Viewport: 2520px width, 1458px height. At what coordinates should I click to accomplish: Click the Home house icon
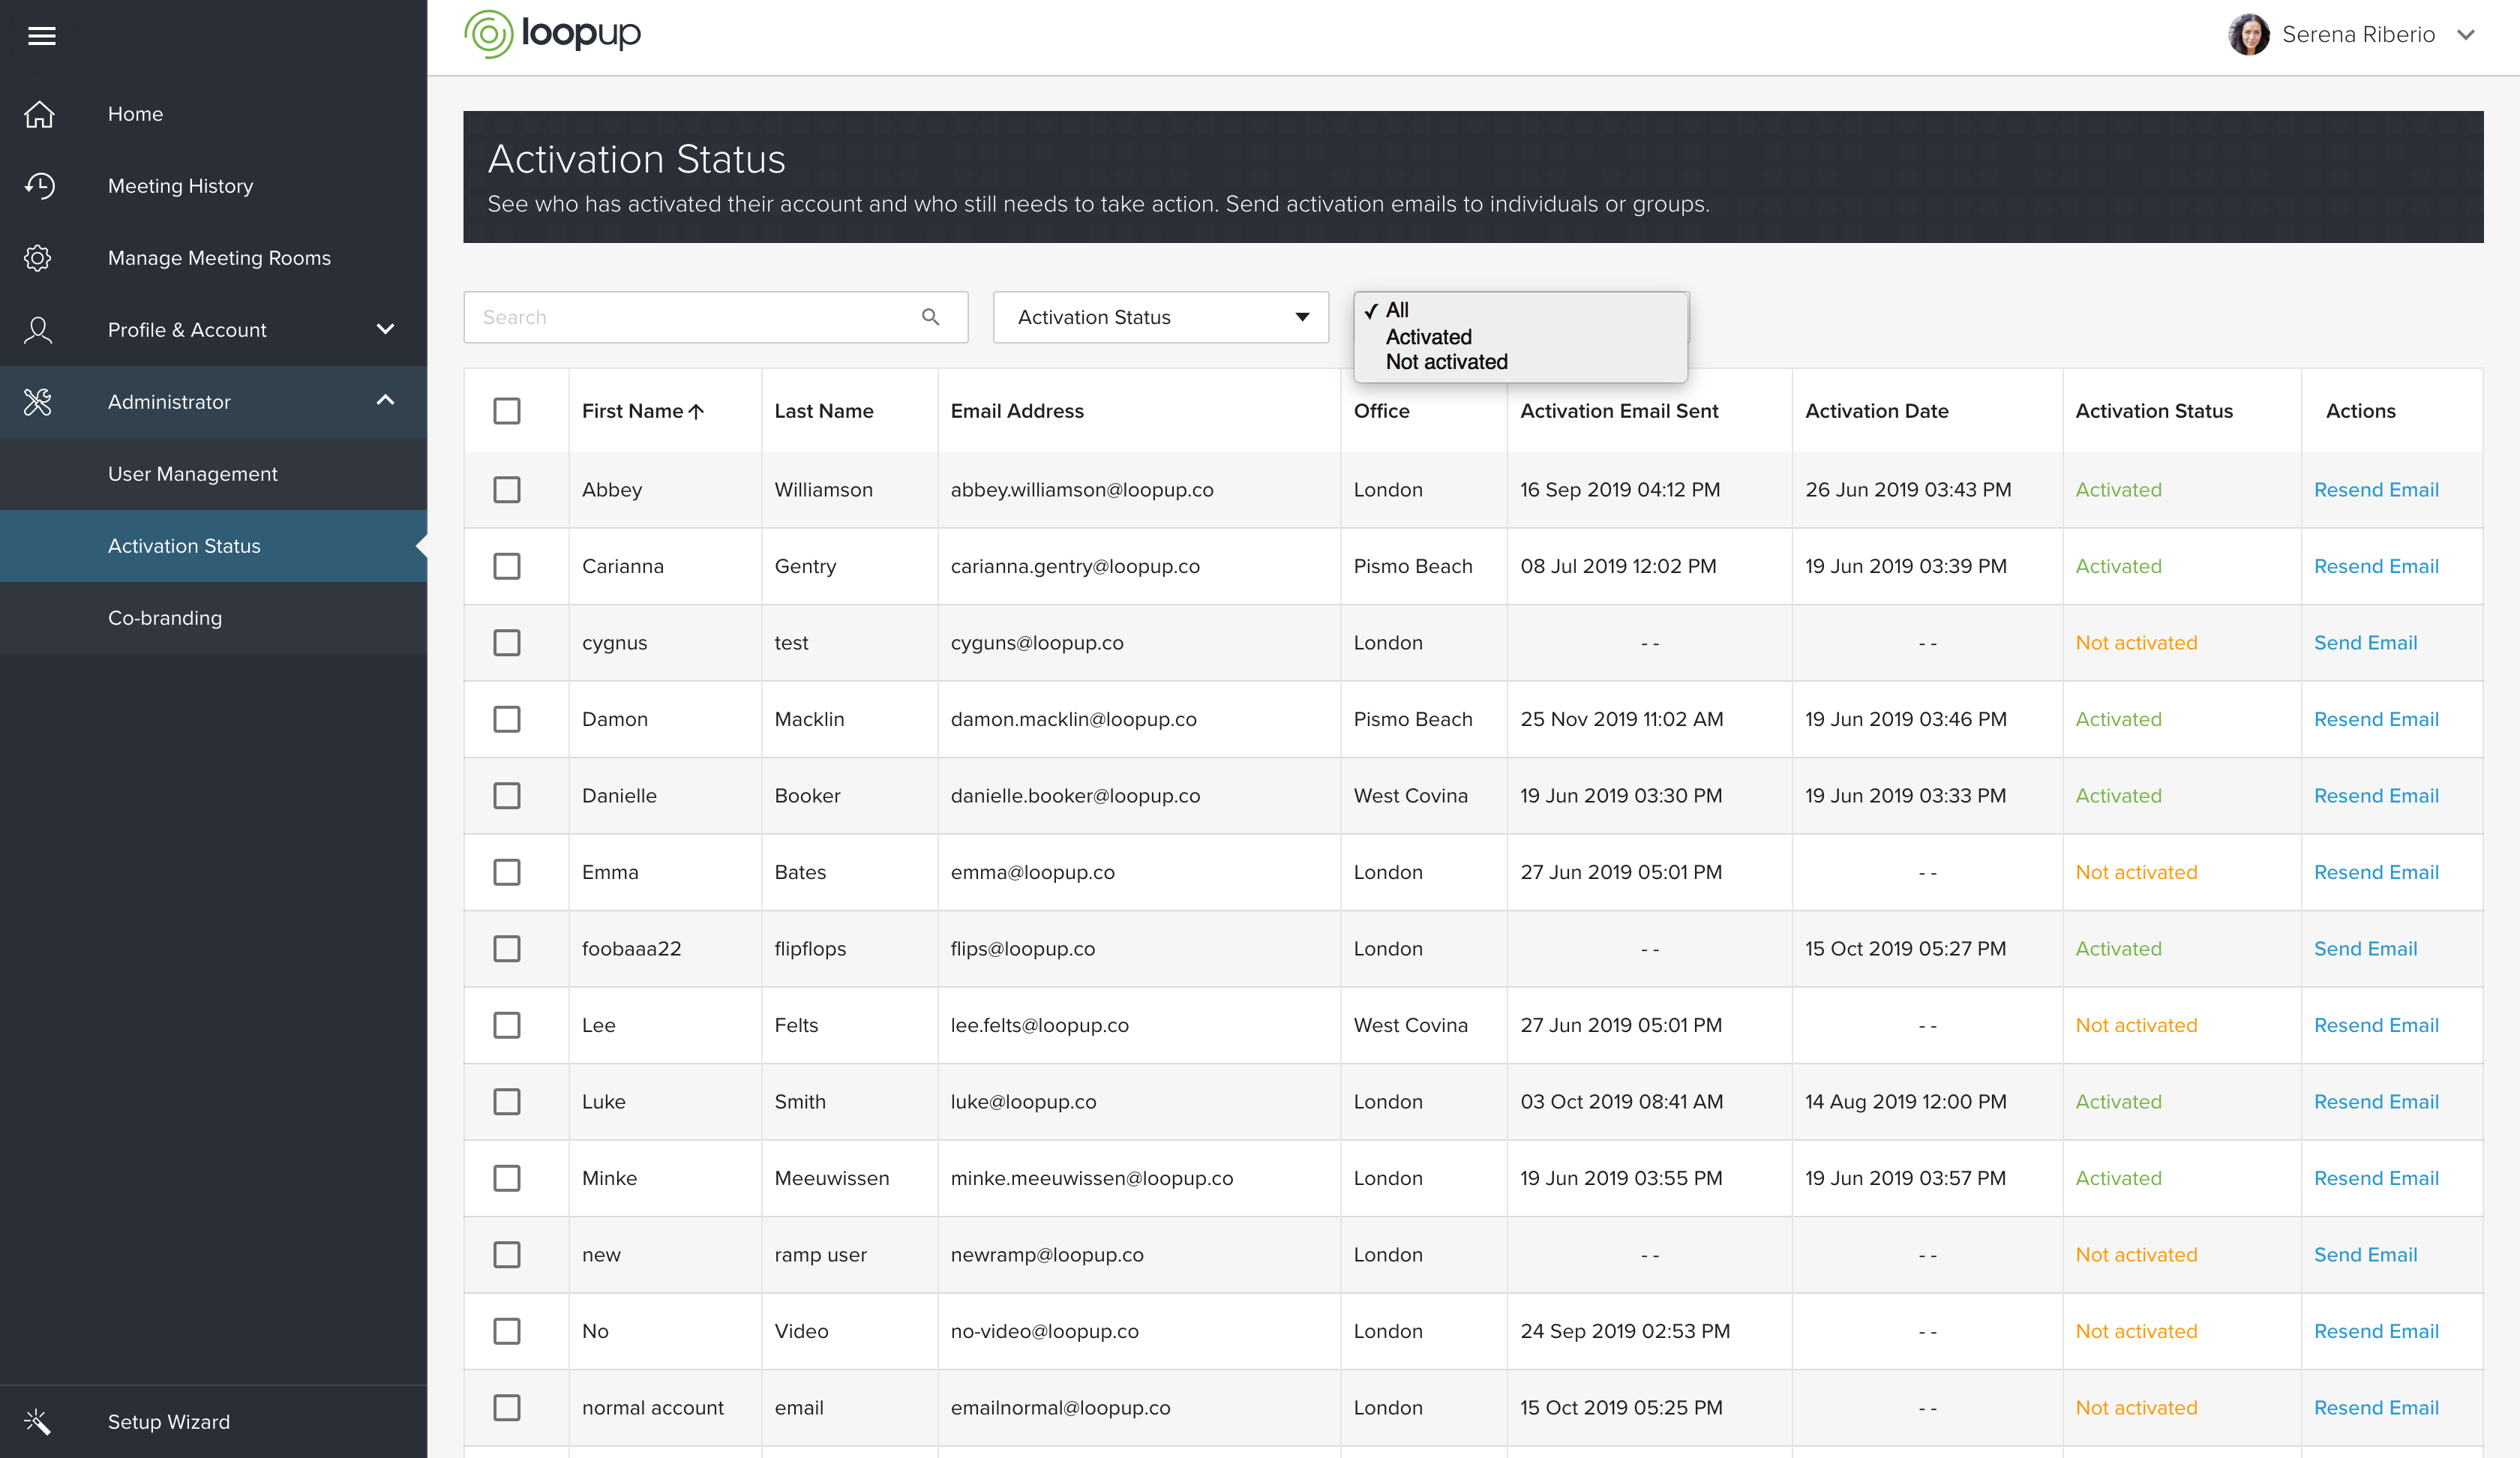point(39,114)
